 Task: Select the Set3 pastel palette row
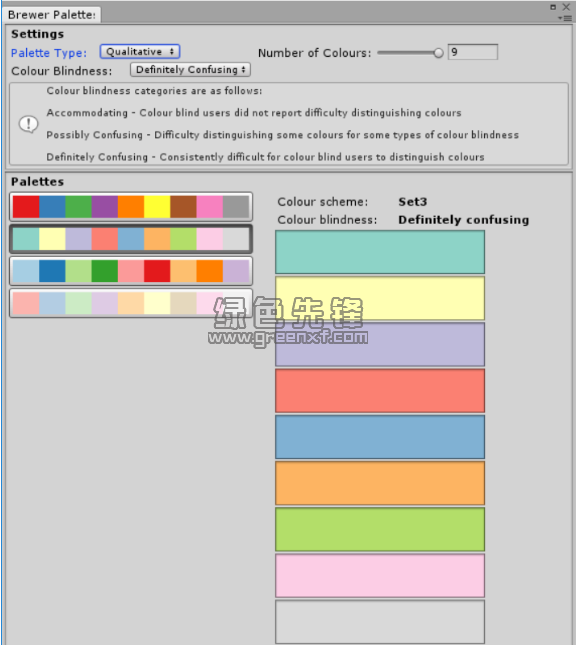tap(131, 239)
